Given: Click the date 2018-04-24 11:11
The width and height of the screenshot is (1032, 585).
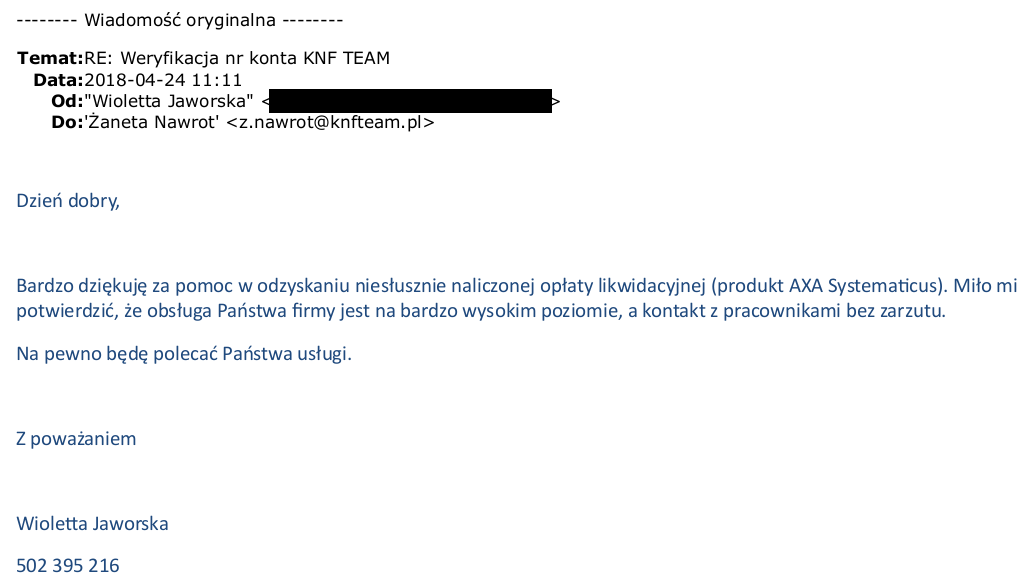Looking at the screenshot, I should tap(163, 80).
